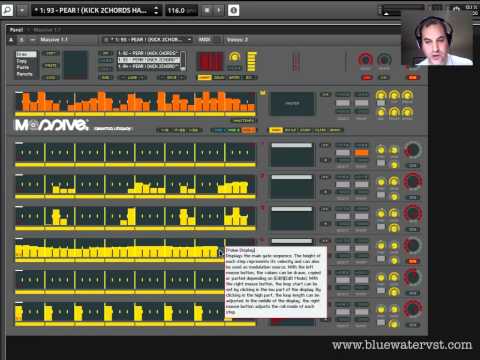Screen dimensions: 480x360
Task: Select 'Random' in the edit mode list
Action: coord(25,74)
